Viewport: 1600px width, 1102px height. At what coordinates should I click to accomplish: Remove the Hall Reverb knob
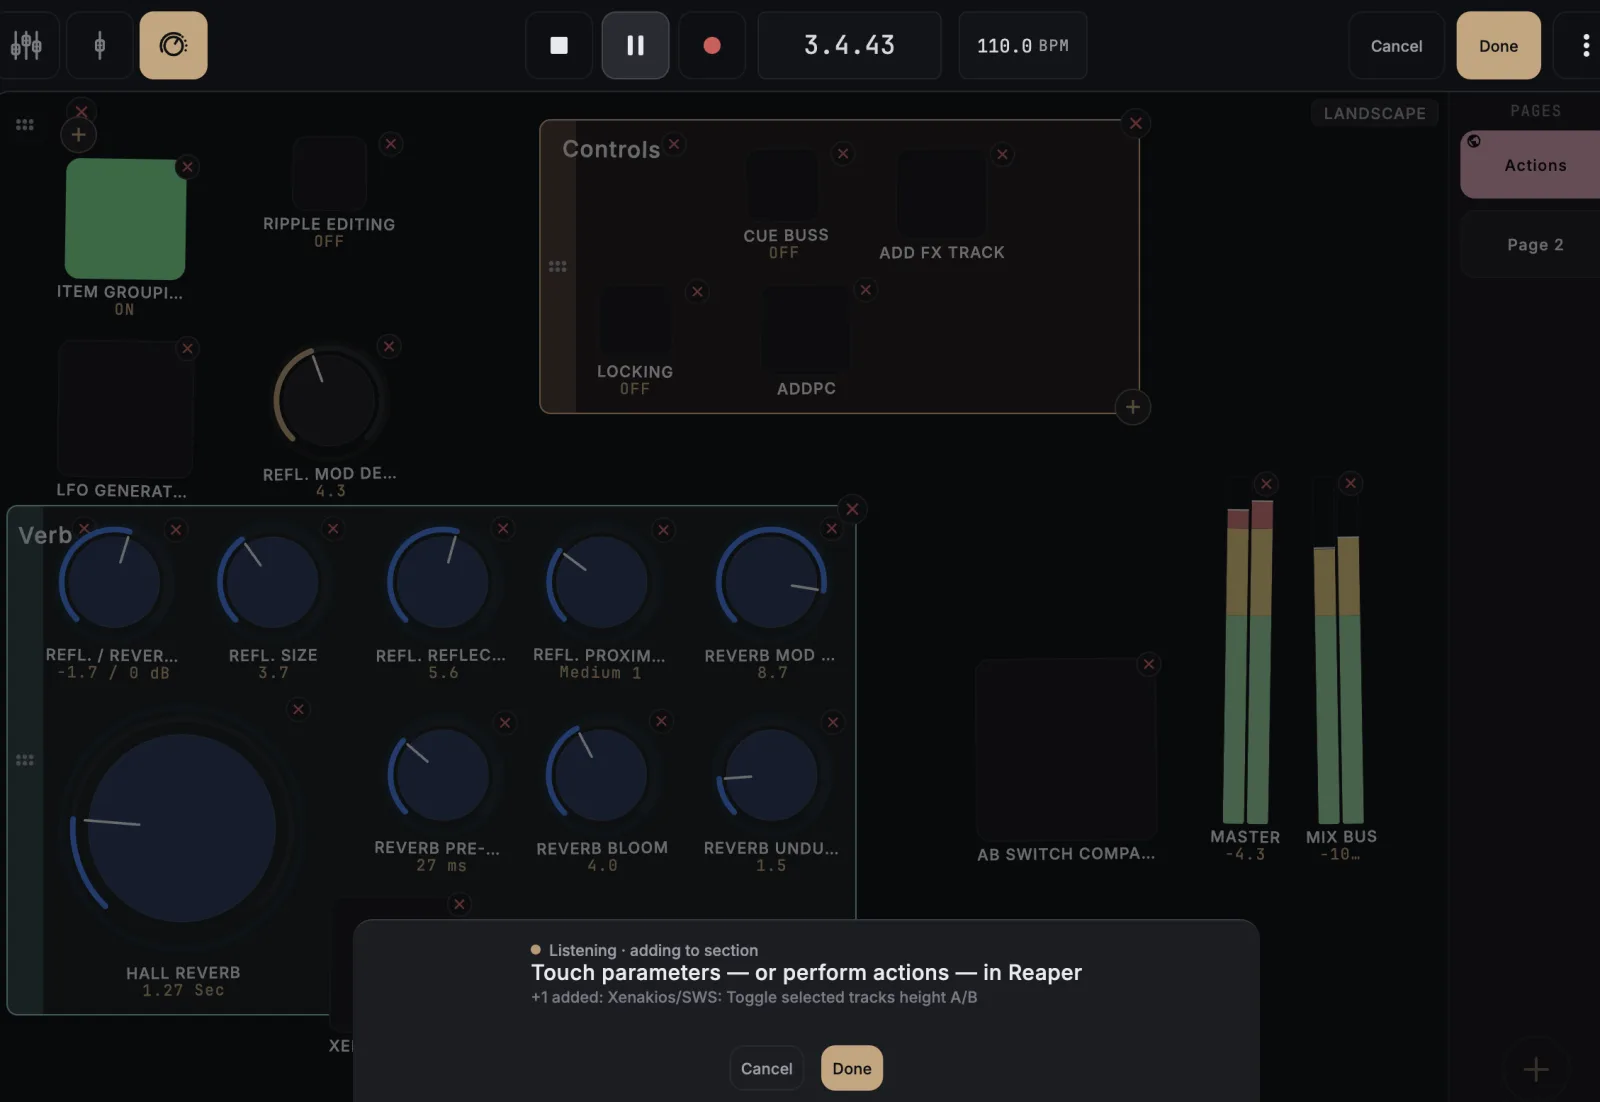click(298, 710)
